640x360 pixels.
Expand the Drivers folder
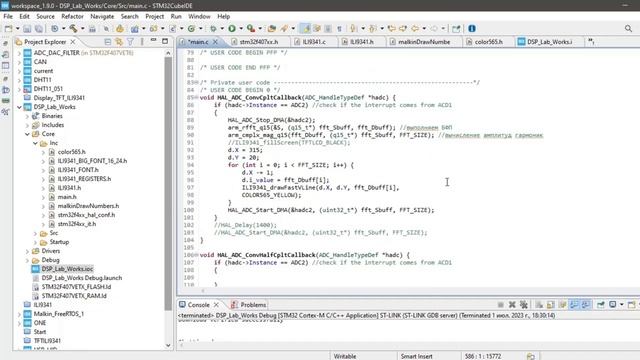point(27,251)
